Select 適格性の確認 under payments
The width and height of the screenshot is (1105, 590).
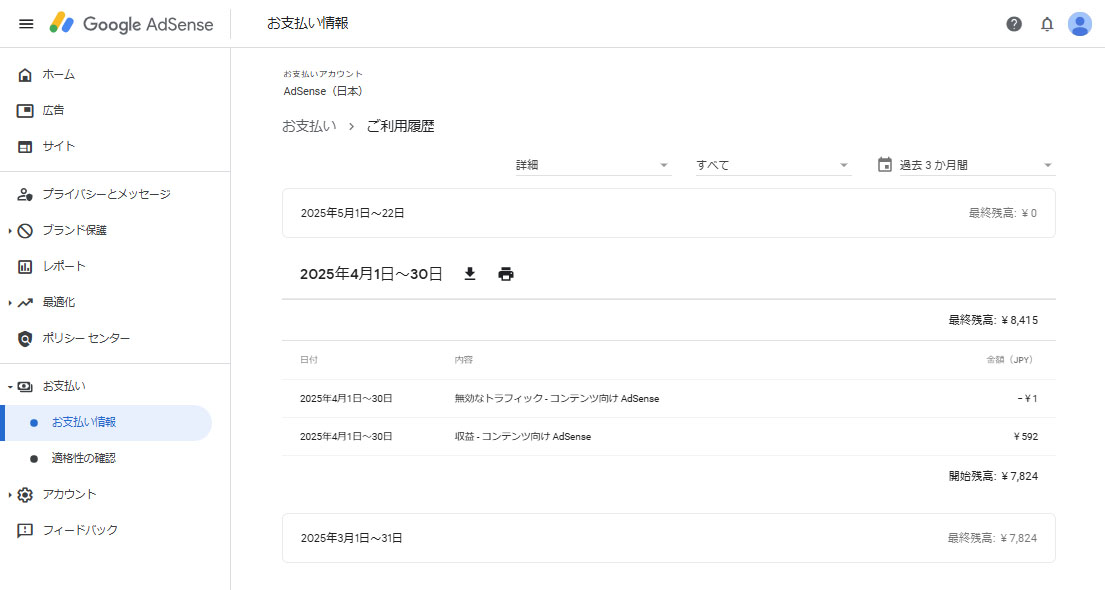[84, 458]
